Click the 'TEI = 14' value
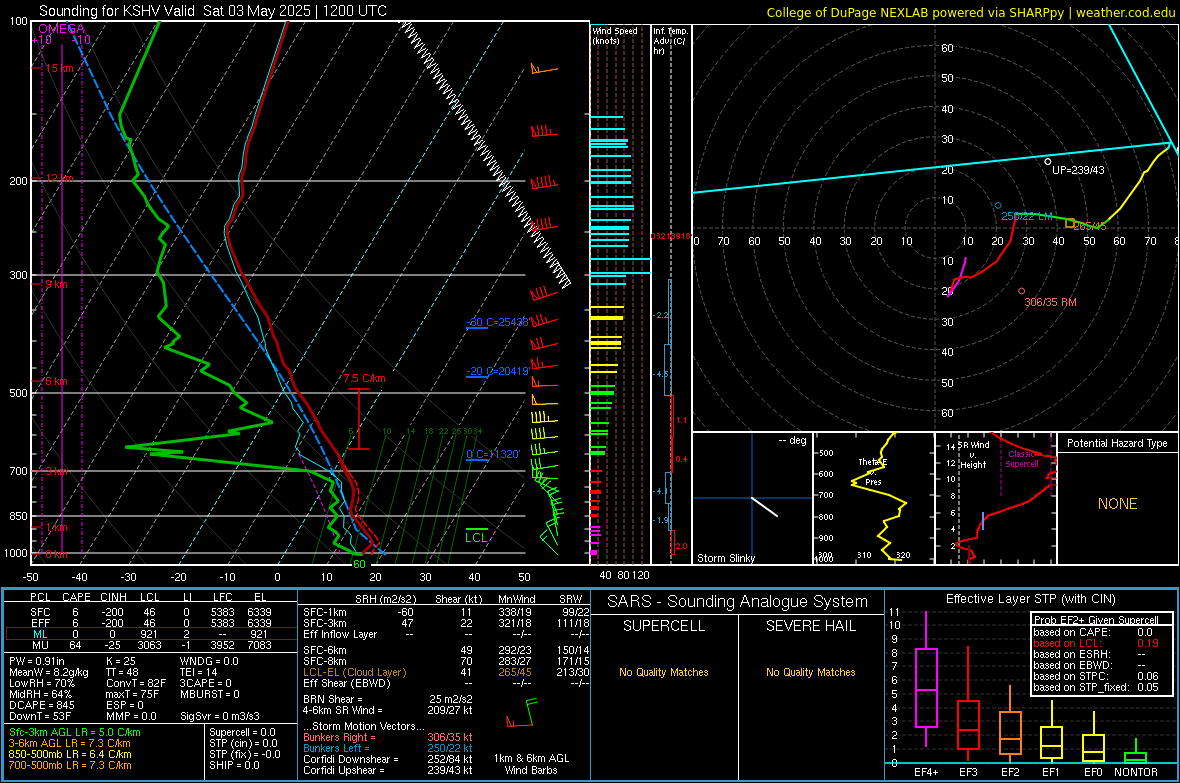The width and height of the screenshot is (1180, 783). pos(199,672)
